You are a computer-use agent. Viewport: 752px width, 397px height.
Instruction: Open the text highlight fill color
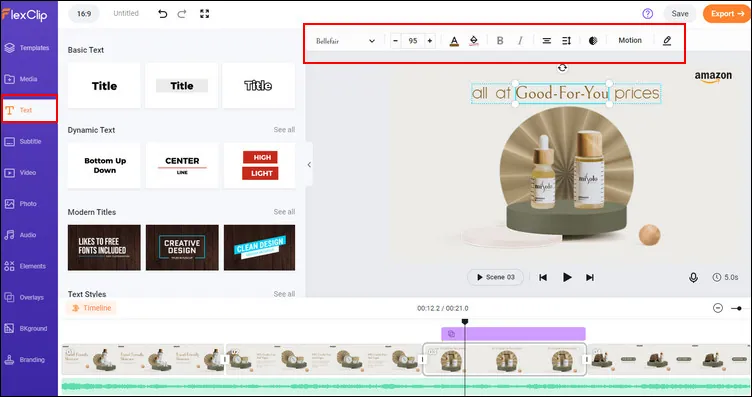pos(474,41)
